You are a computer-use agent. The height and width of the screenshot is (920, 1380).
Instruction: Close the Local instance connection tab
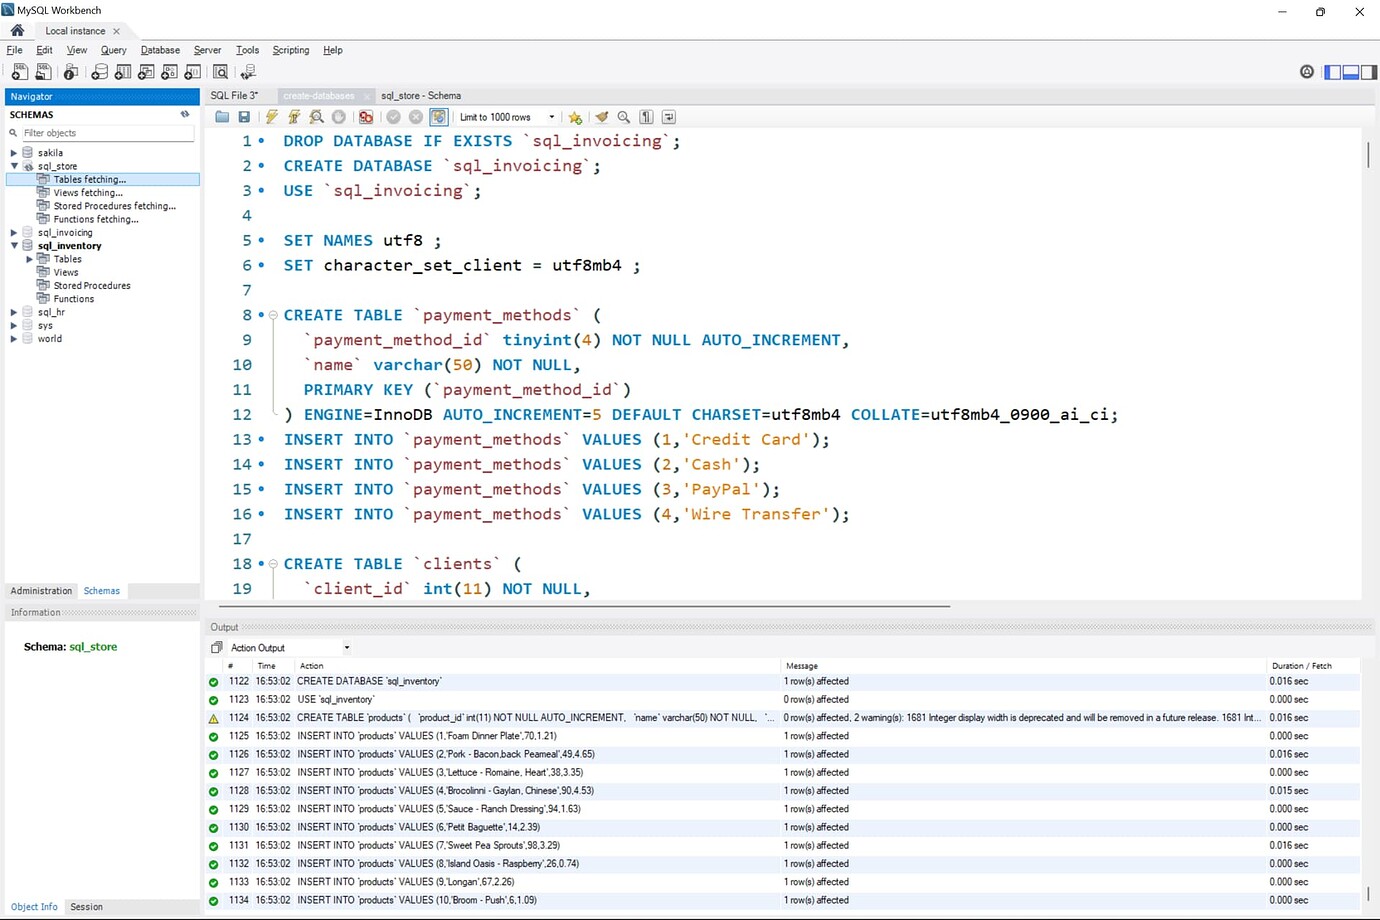pyautogui.click(x=116, y=31)
